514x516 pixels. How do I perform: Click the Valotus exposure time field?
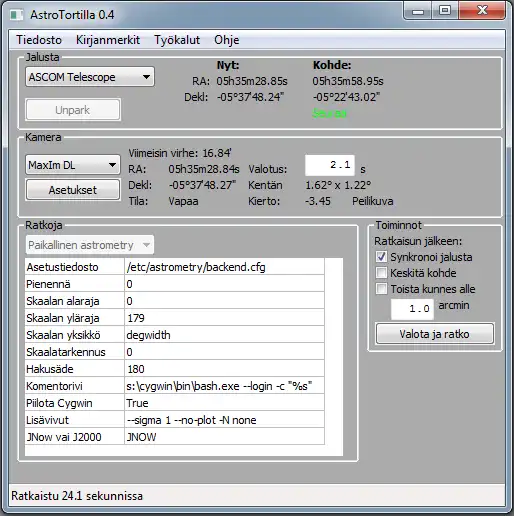click(x=330, y=165)
